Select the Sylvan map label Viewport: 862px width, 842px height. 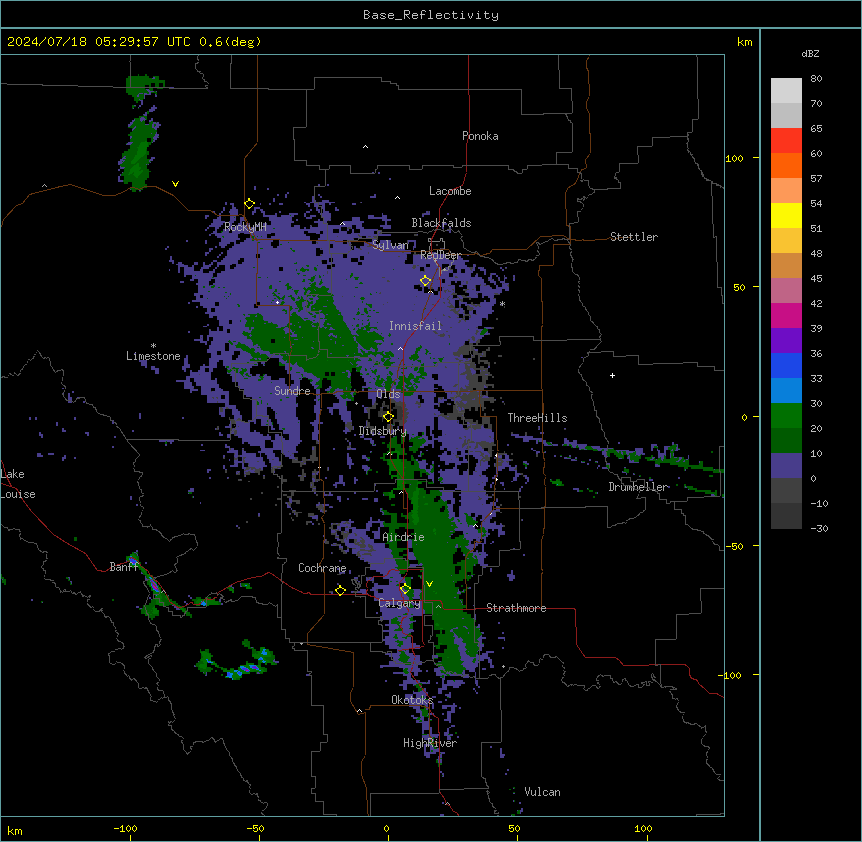(390, 245)
